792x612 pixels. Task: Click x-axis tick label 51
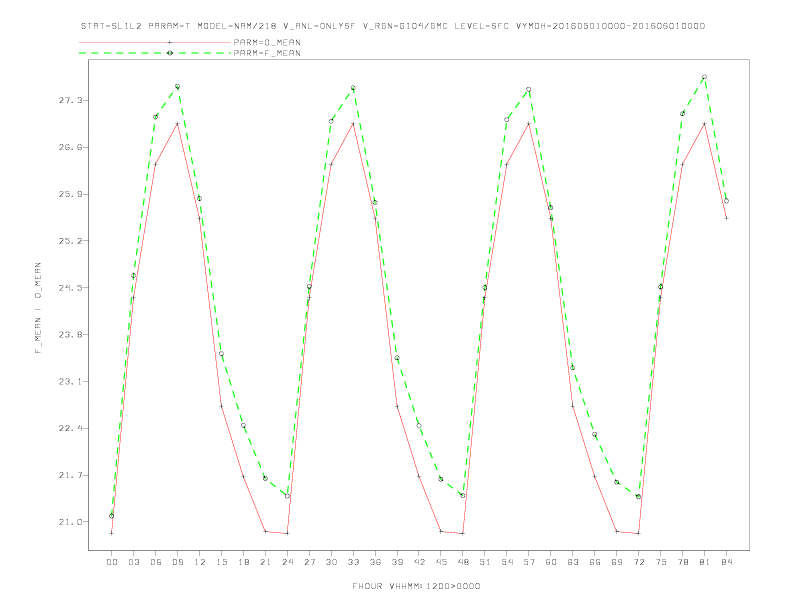(485, 562)
